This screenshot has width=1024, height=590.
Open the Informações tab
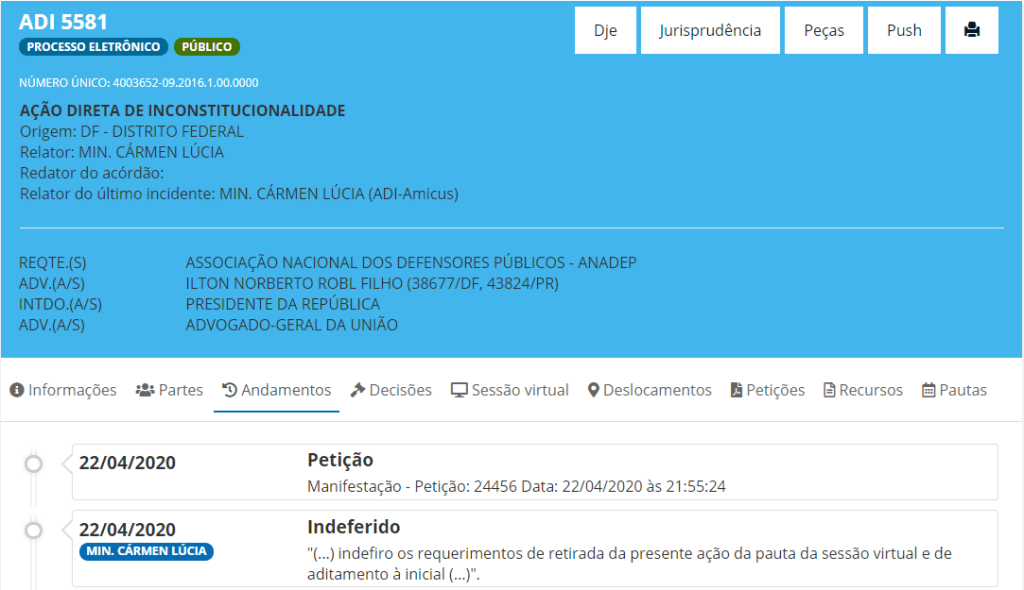[63, 390]
